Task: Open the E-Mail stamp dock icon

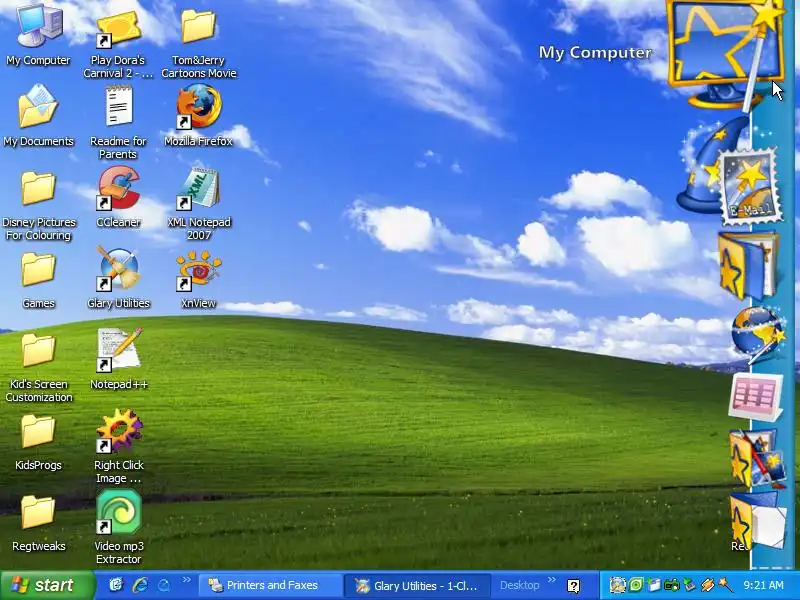Action: [x=749, y=188]
